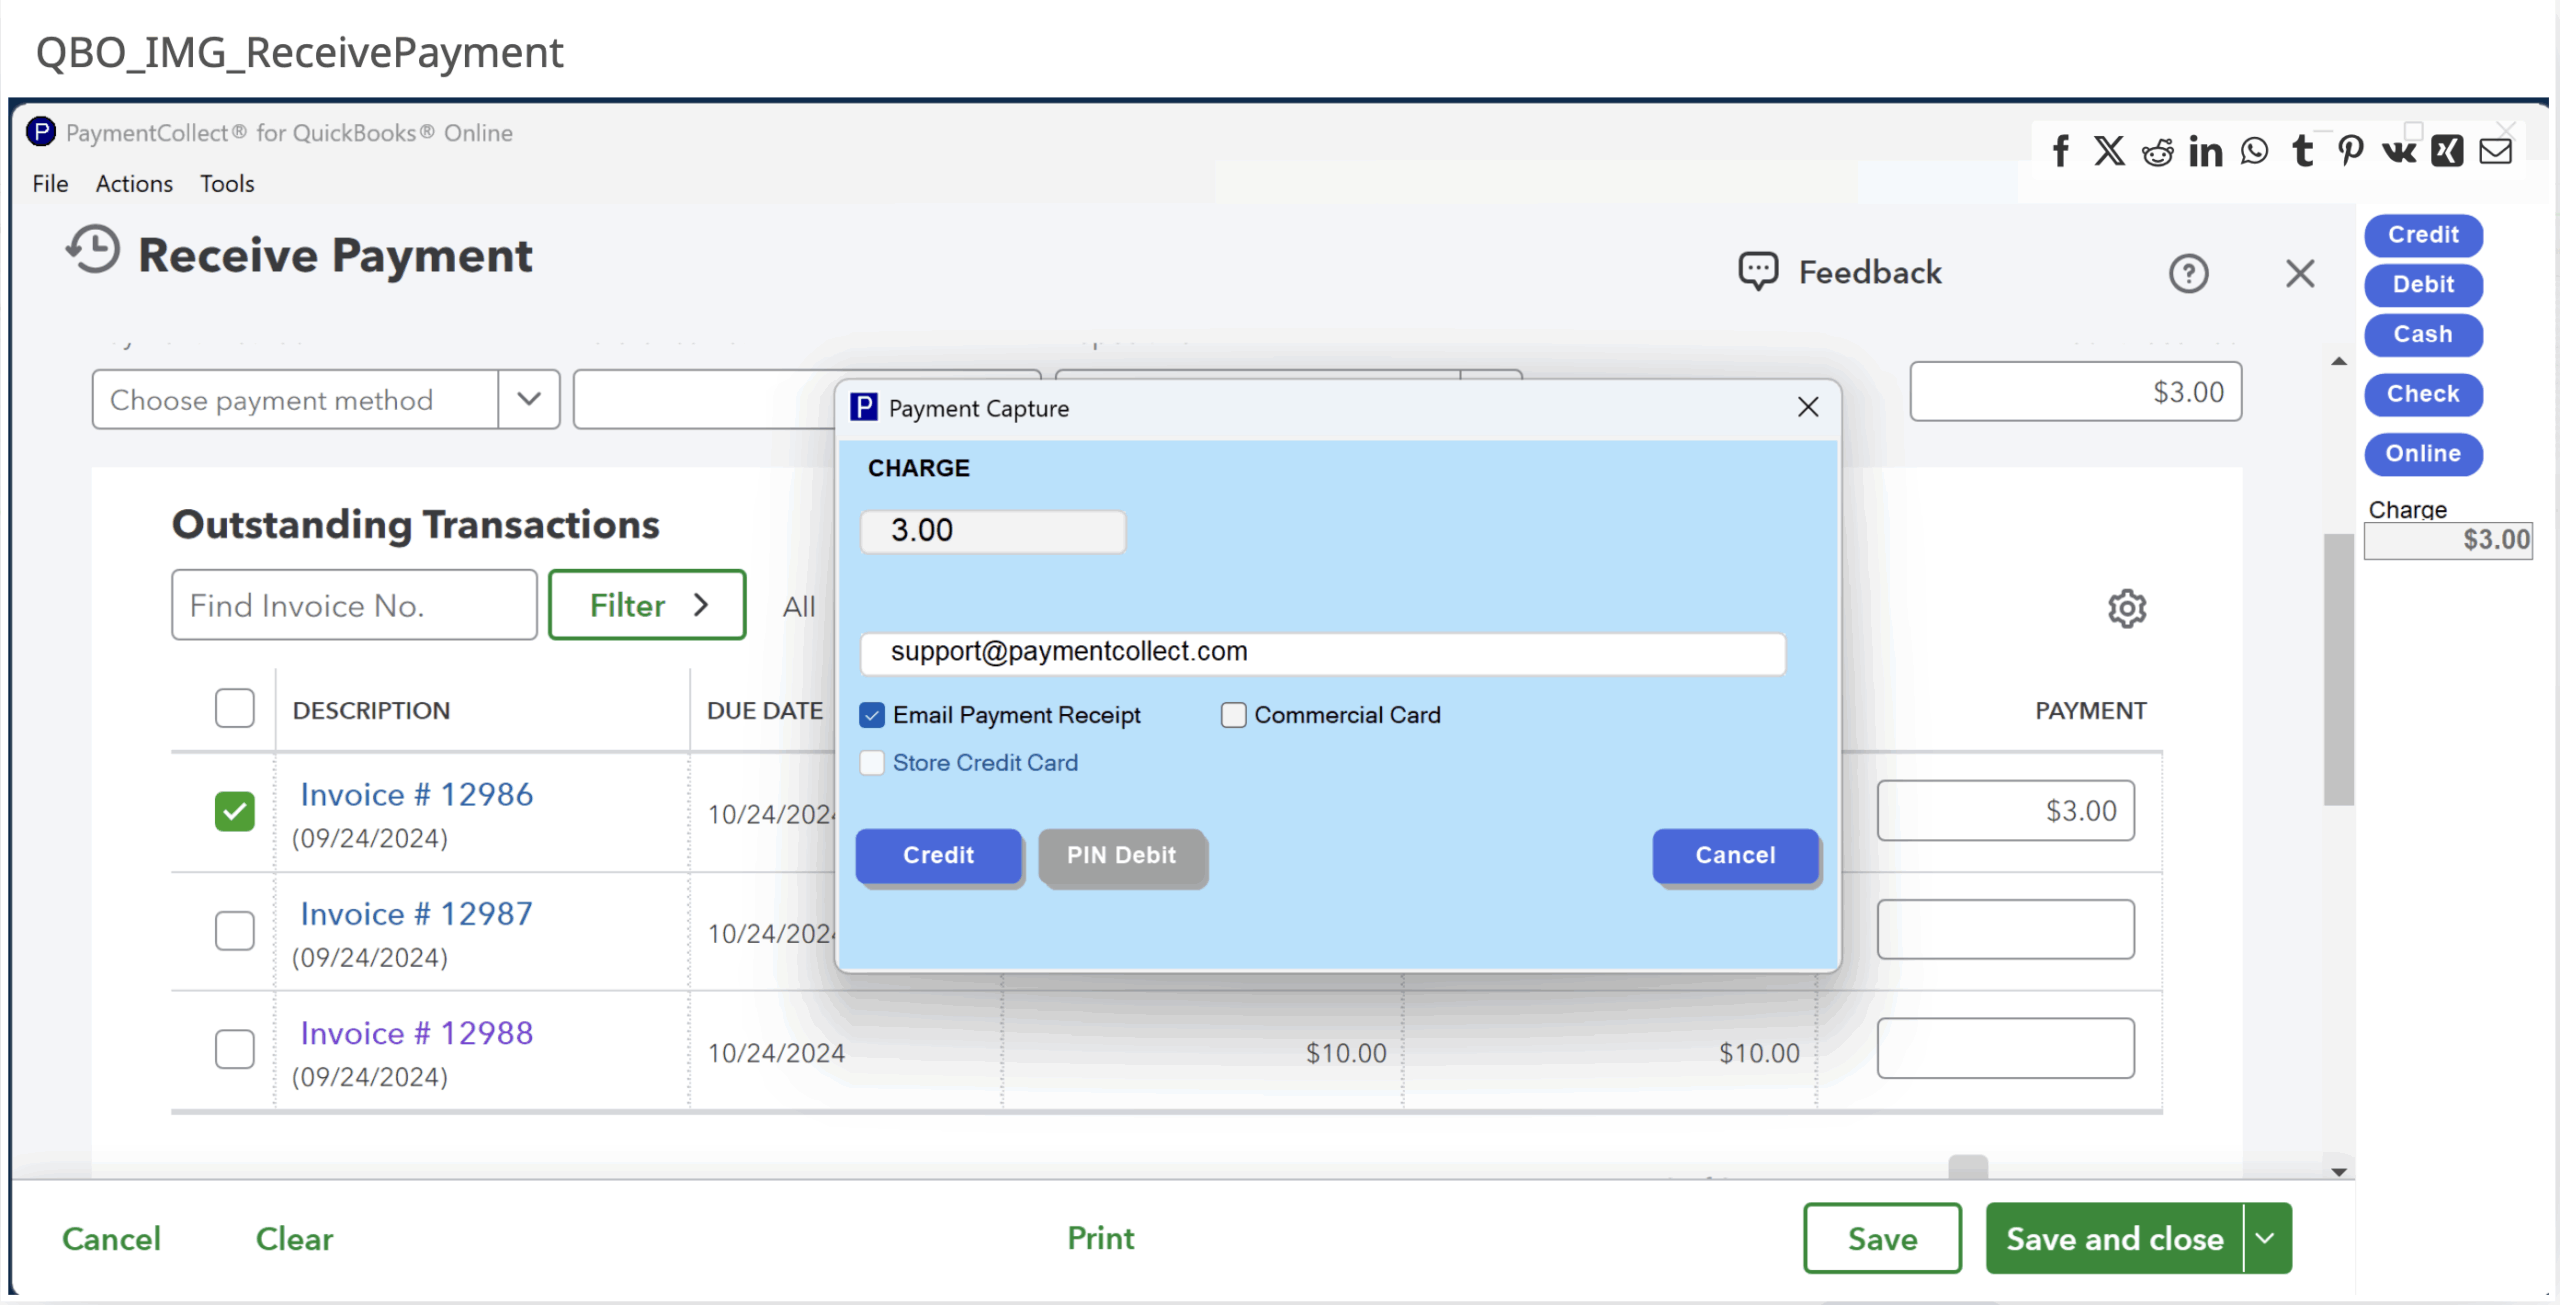
Task: Open the Save and close dropdown arrow
Action: coord(2266,1238)
